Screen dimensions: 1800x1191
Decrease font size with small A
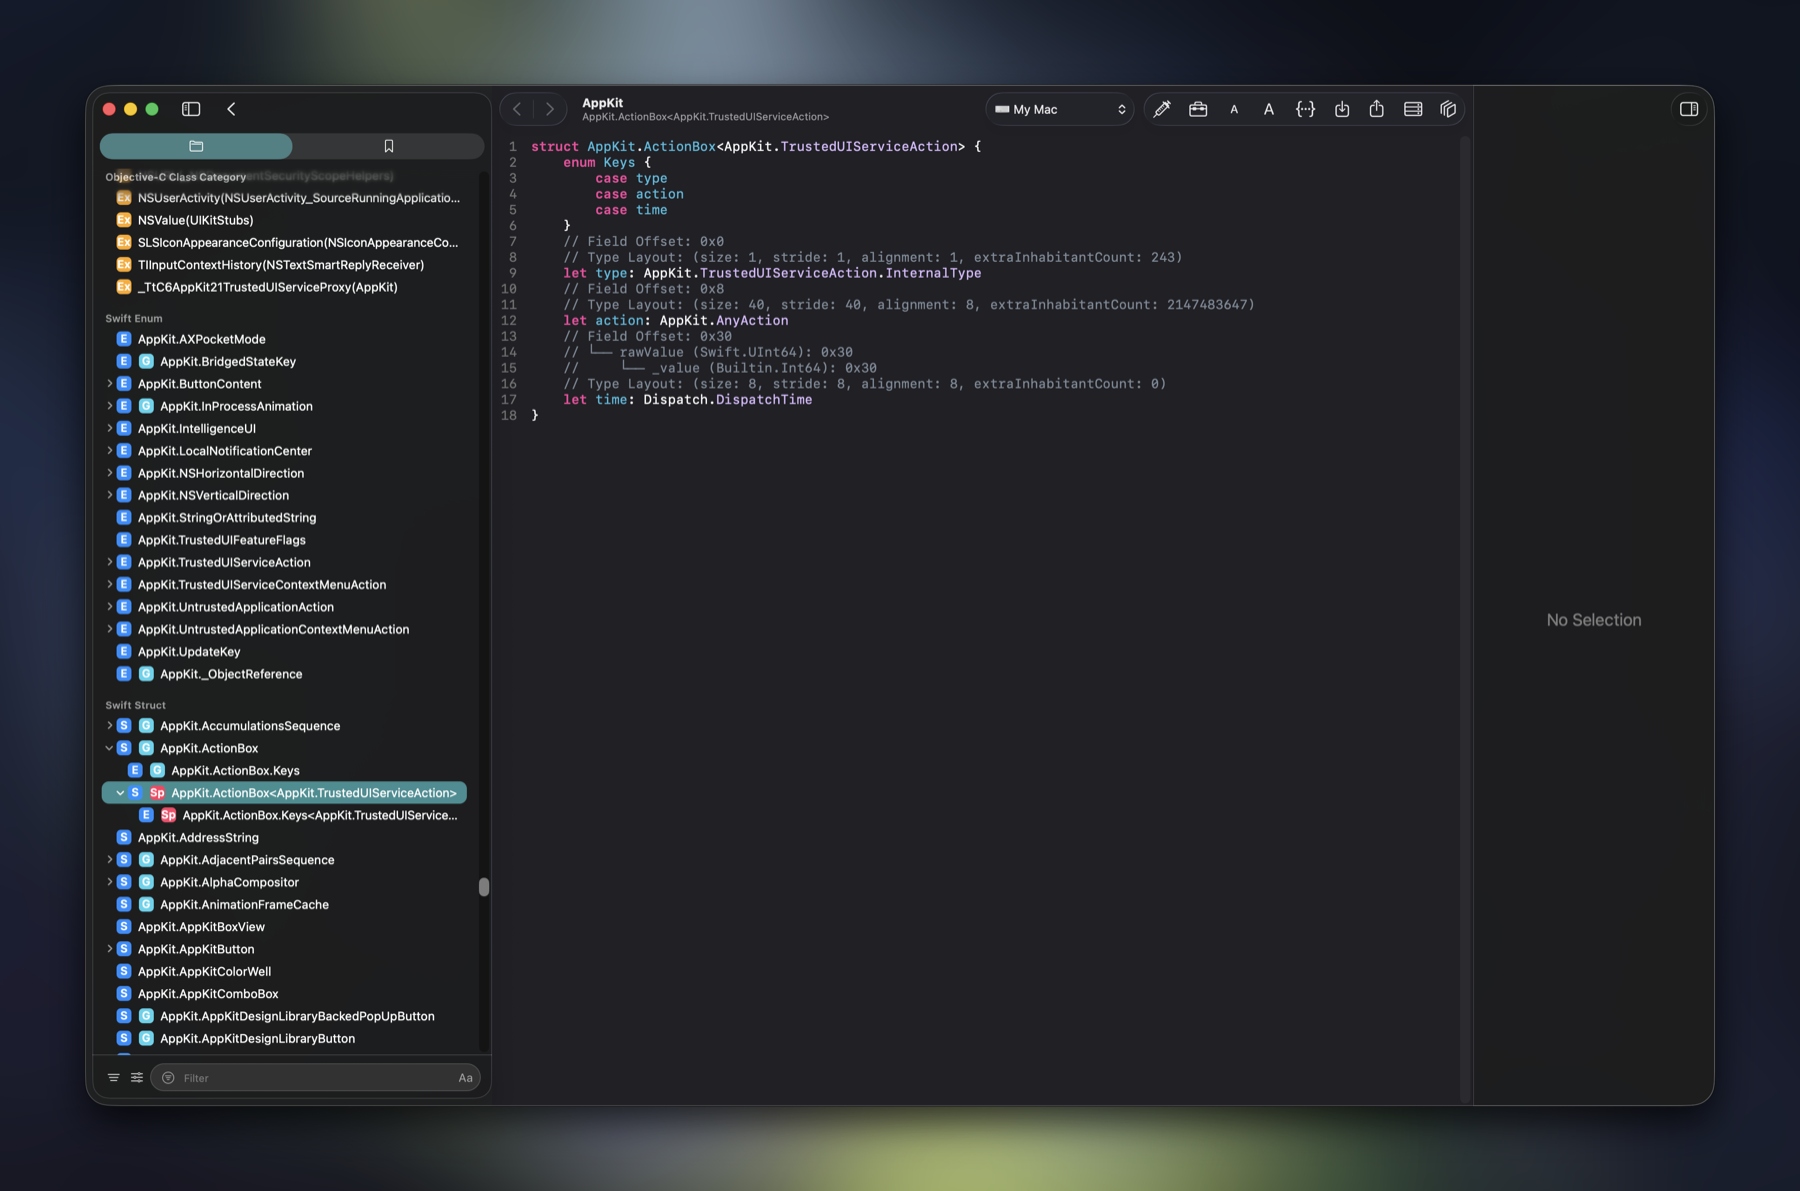point(1234,110)
